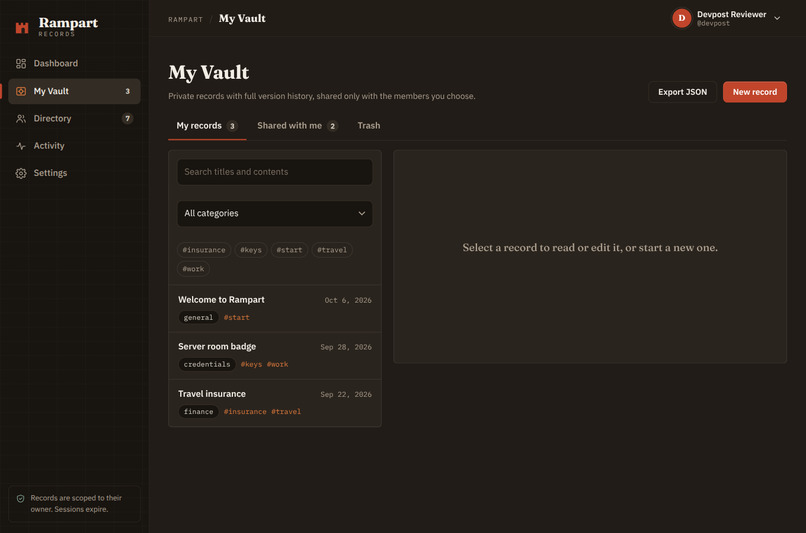Click the Export JSON button
This screenshot has height=533, width=806.
[x=683, y=92]
